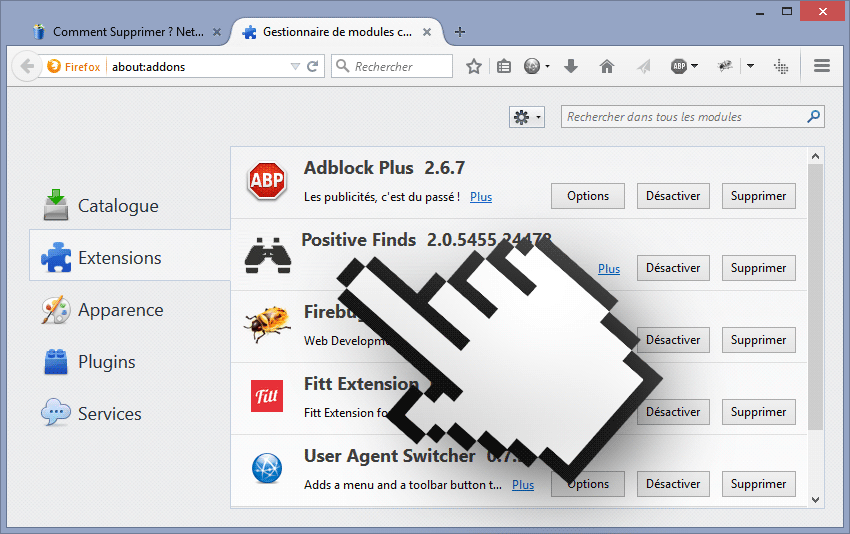Open the address bar history dropdown arrow

pyautogui.click(x=295, y=67)
